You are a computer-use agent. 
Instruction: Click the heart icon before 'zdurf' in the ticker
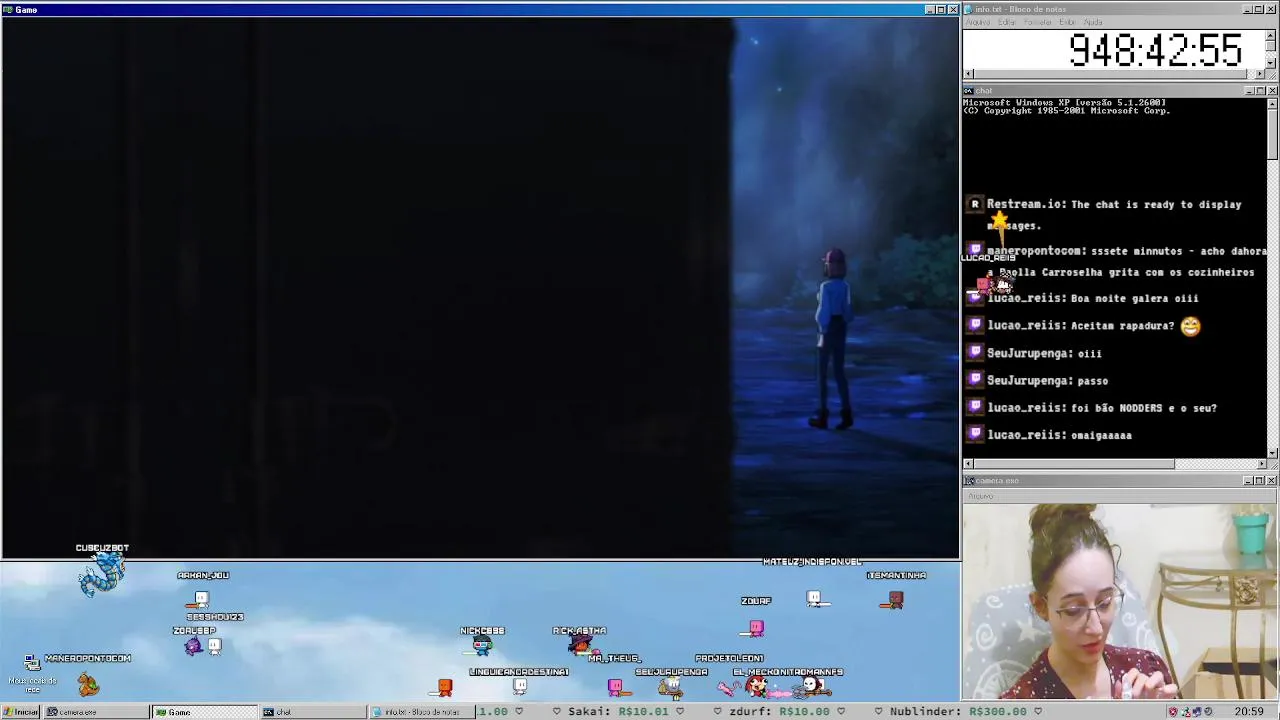[x=717, y=712]
